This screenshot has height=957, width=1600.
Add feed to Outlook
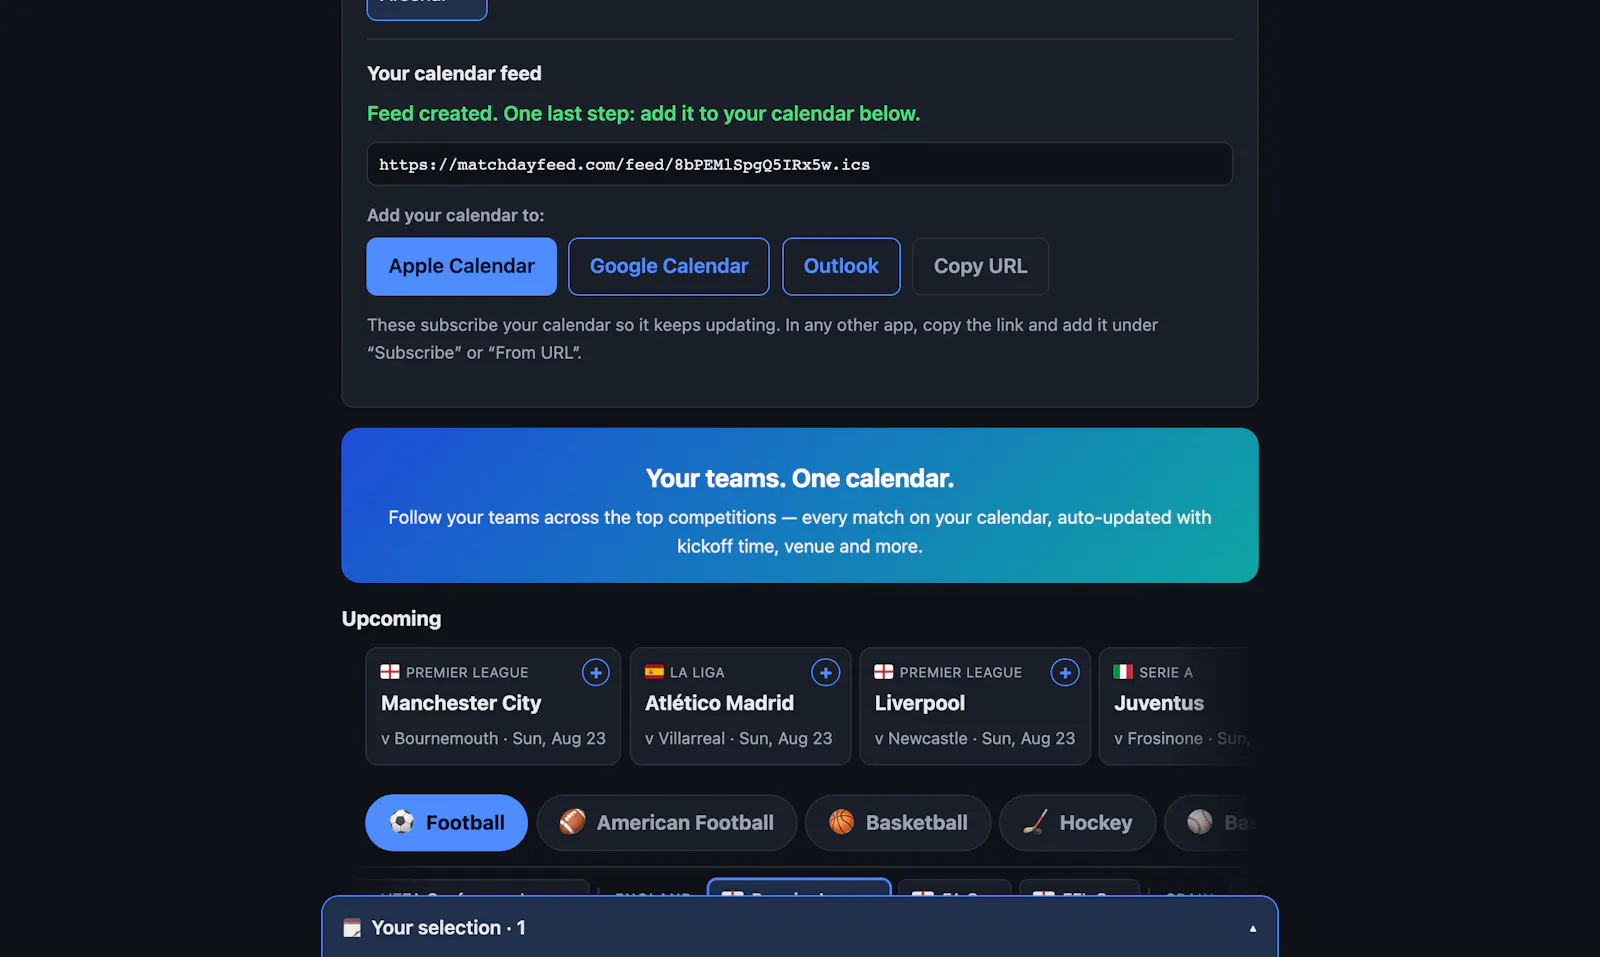point(841,266)
